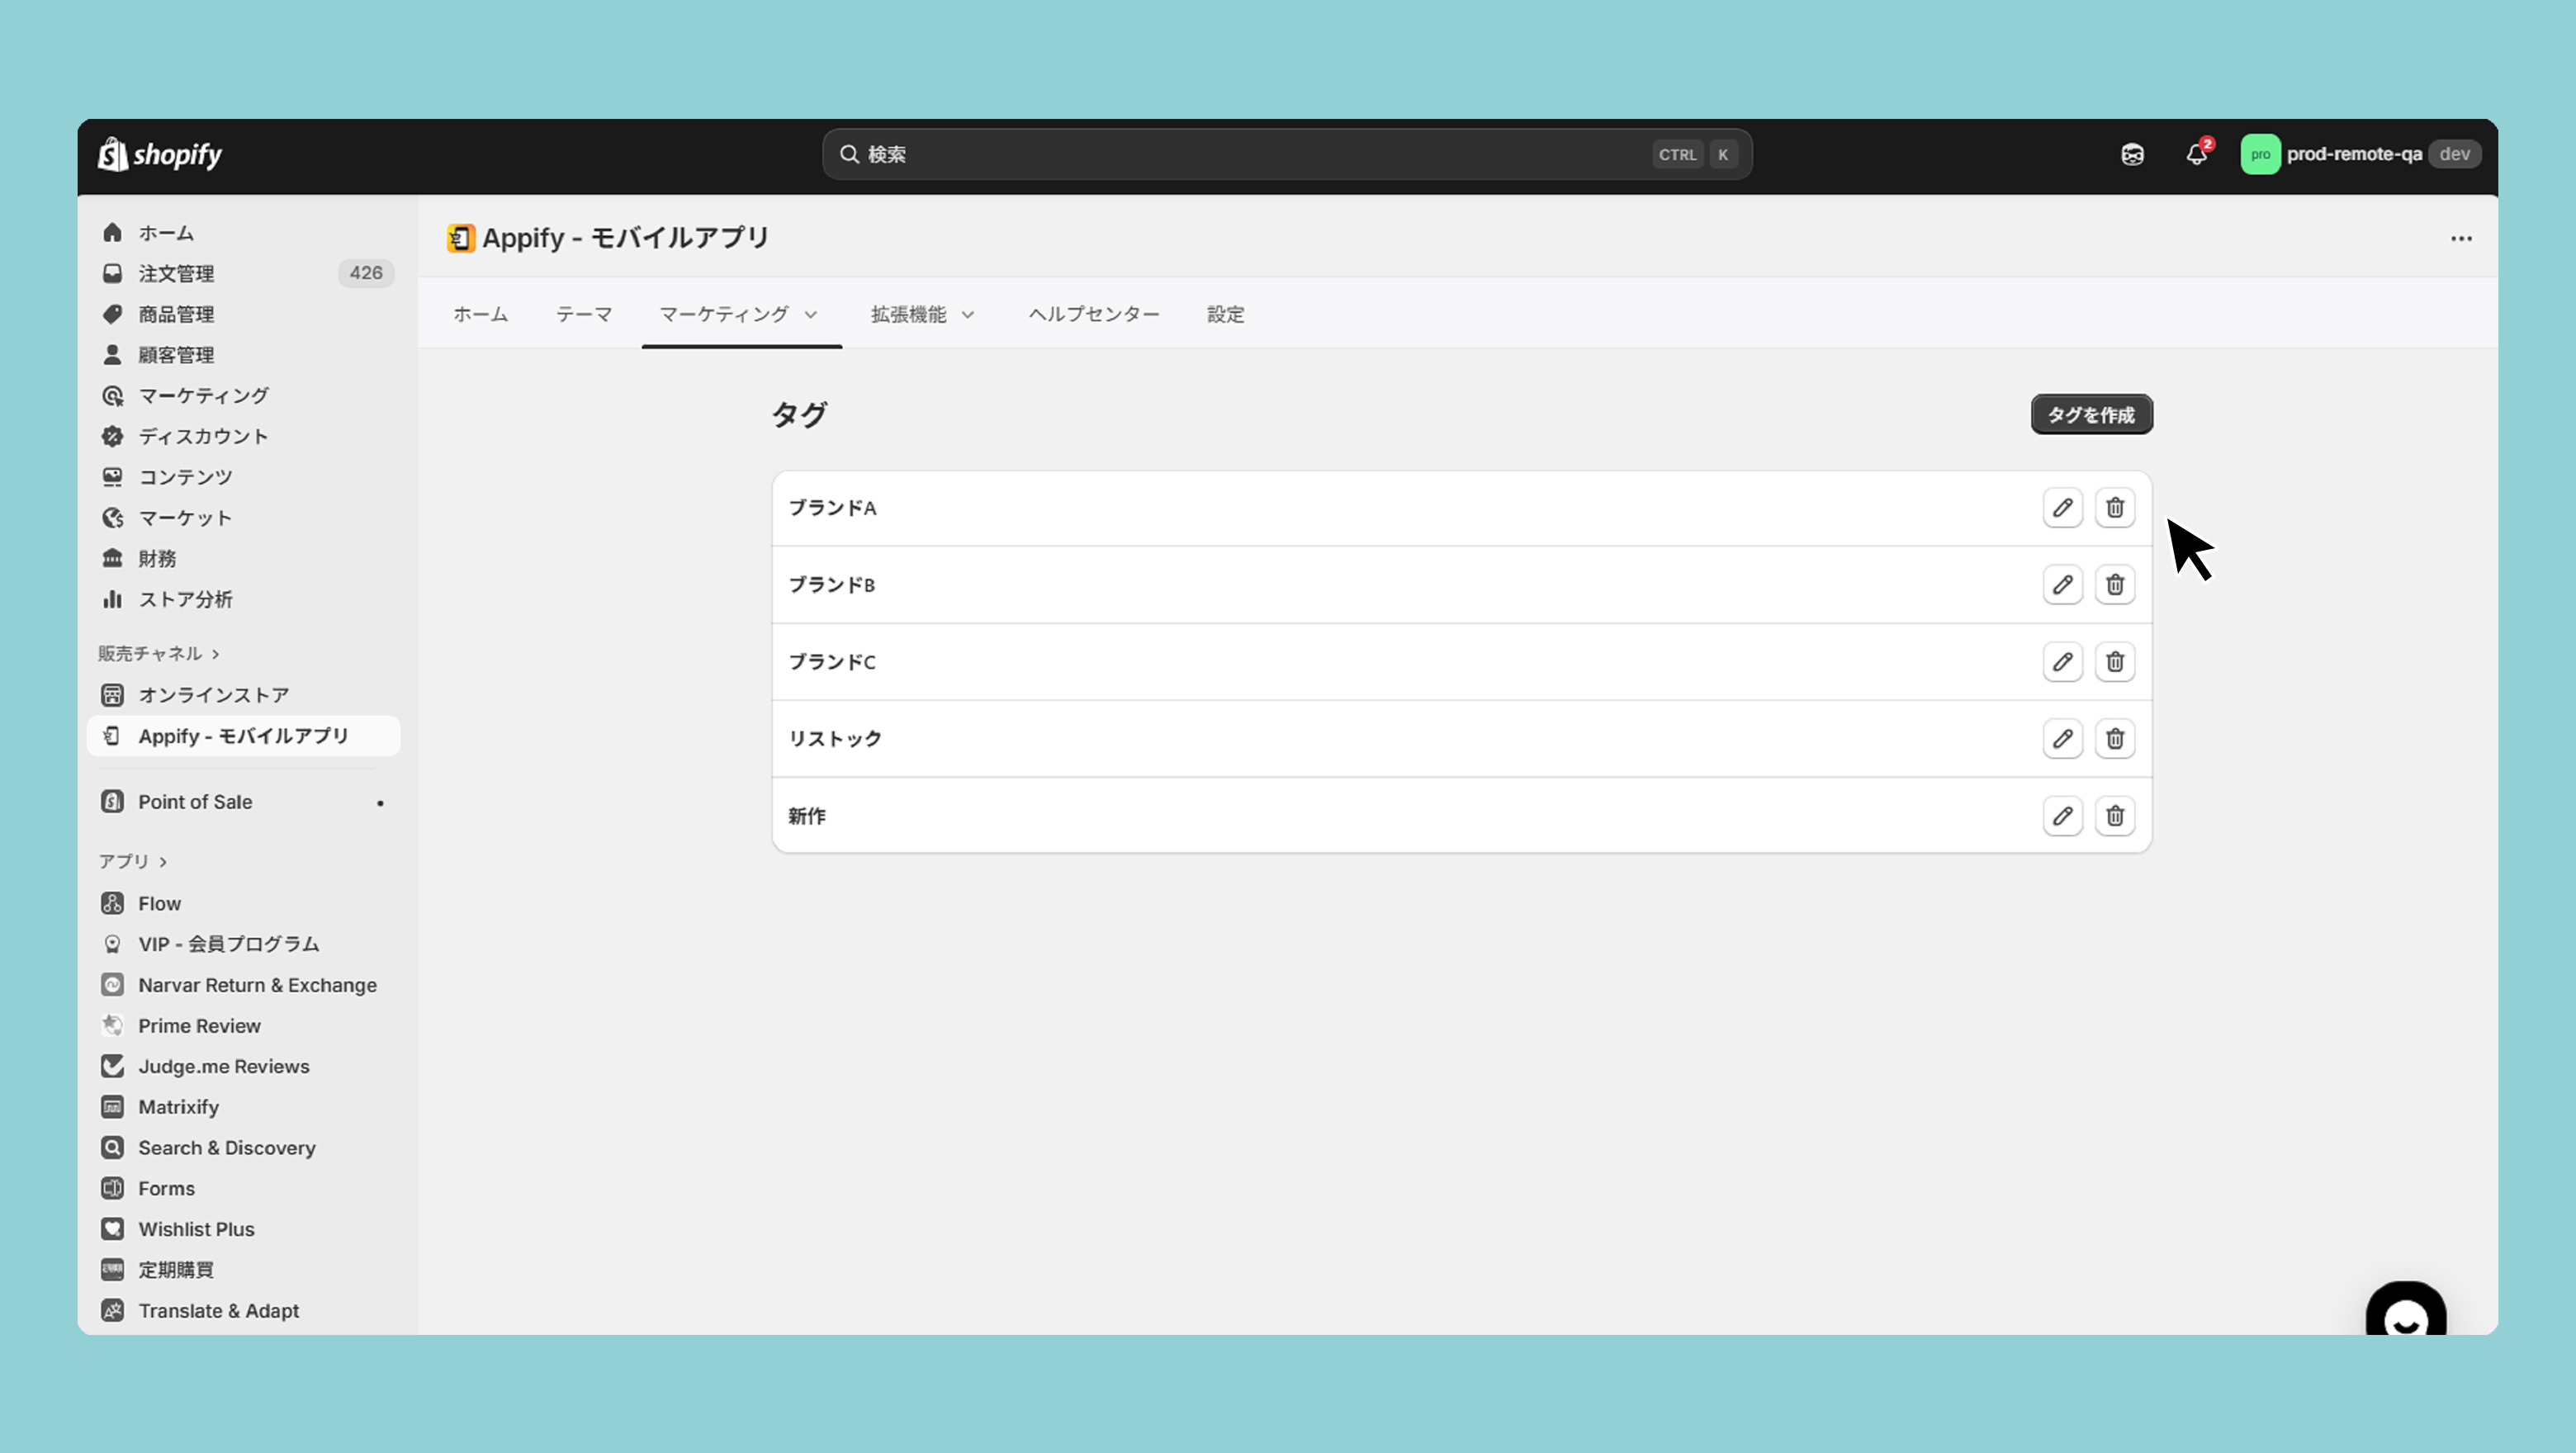The width and height of the screenshot is (2576, 1453).
Task: Click the three-dot more actions icon
Action: click(2461, 238)
